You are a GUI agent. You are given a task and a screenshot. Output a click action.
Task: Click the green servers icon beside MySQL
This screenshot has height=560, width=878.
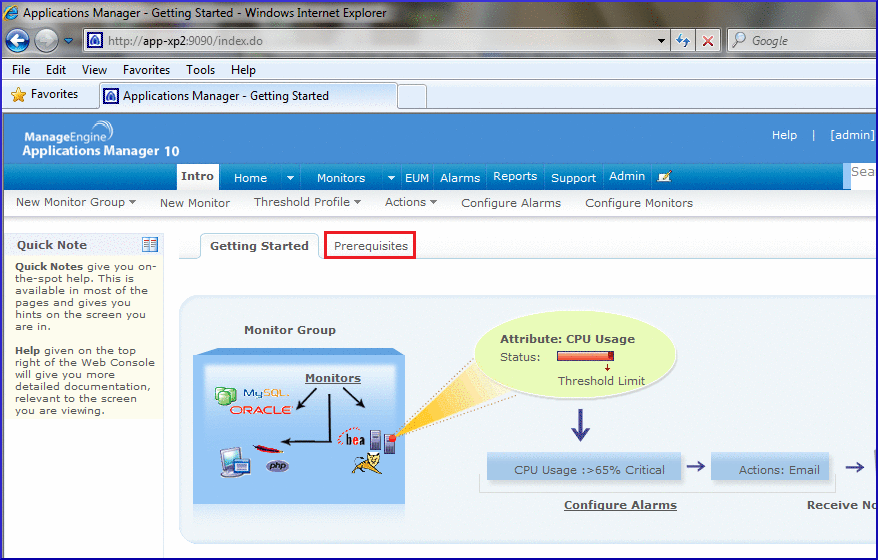click(x=226, y=395)
